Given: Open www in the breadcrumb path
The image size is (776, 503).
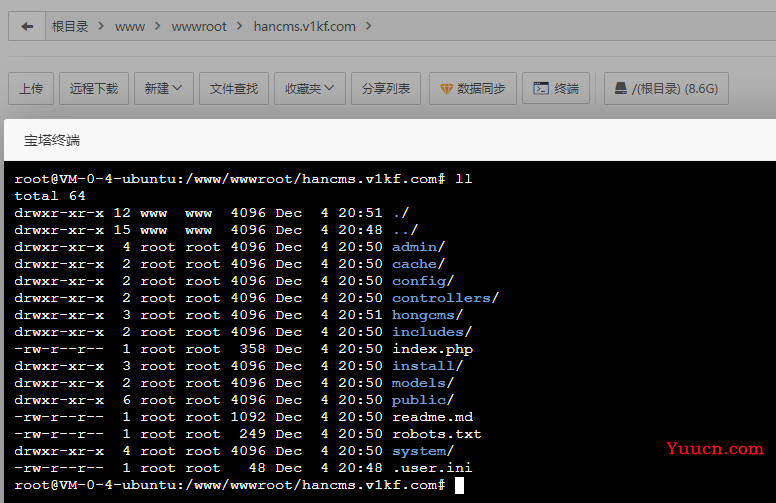Looking at the screenshot, I should pos(130,26).
